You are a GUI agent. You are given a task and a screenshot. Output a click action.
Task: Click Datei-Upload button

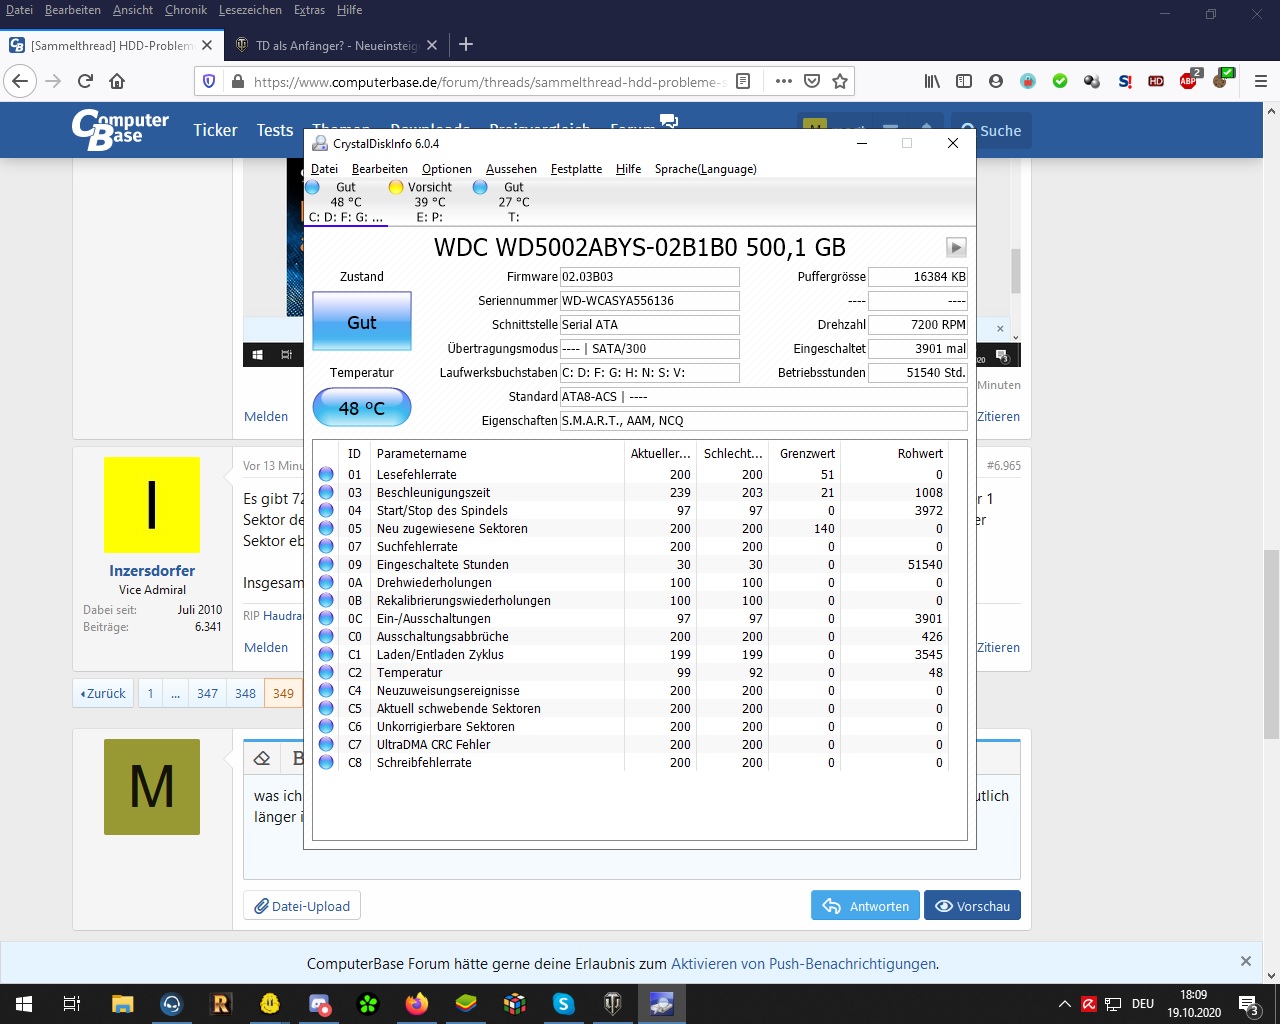point(302,906)
